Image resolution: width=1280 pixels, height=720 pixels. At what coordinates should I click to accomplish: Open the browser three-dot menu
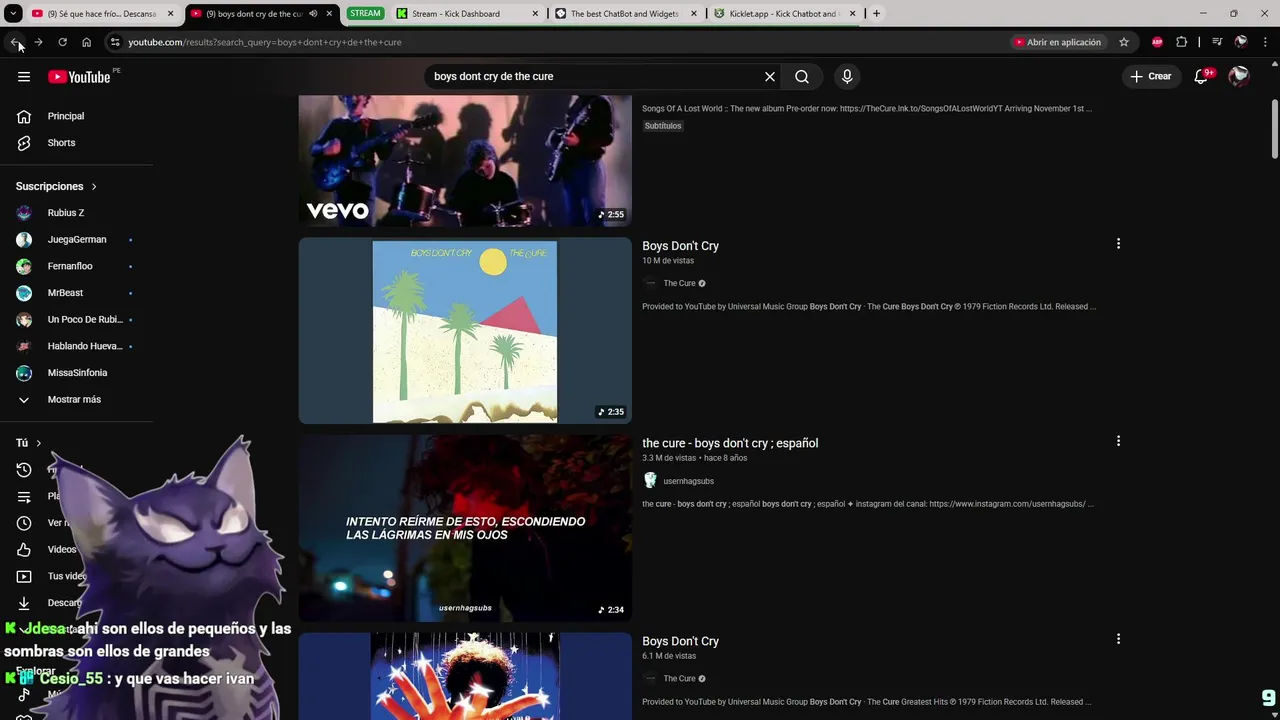(1265, 42)
